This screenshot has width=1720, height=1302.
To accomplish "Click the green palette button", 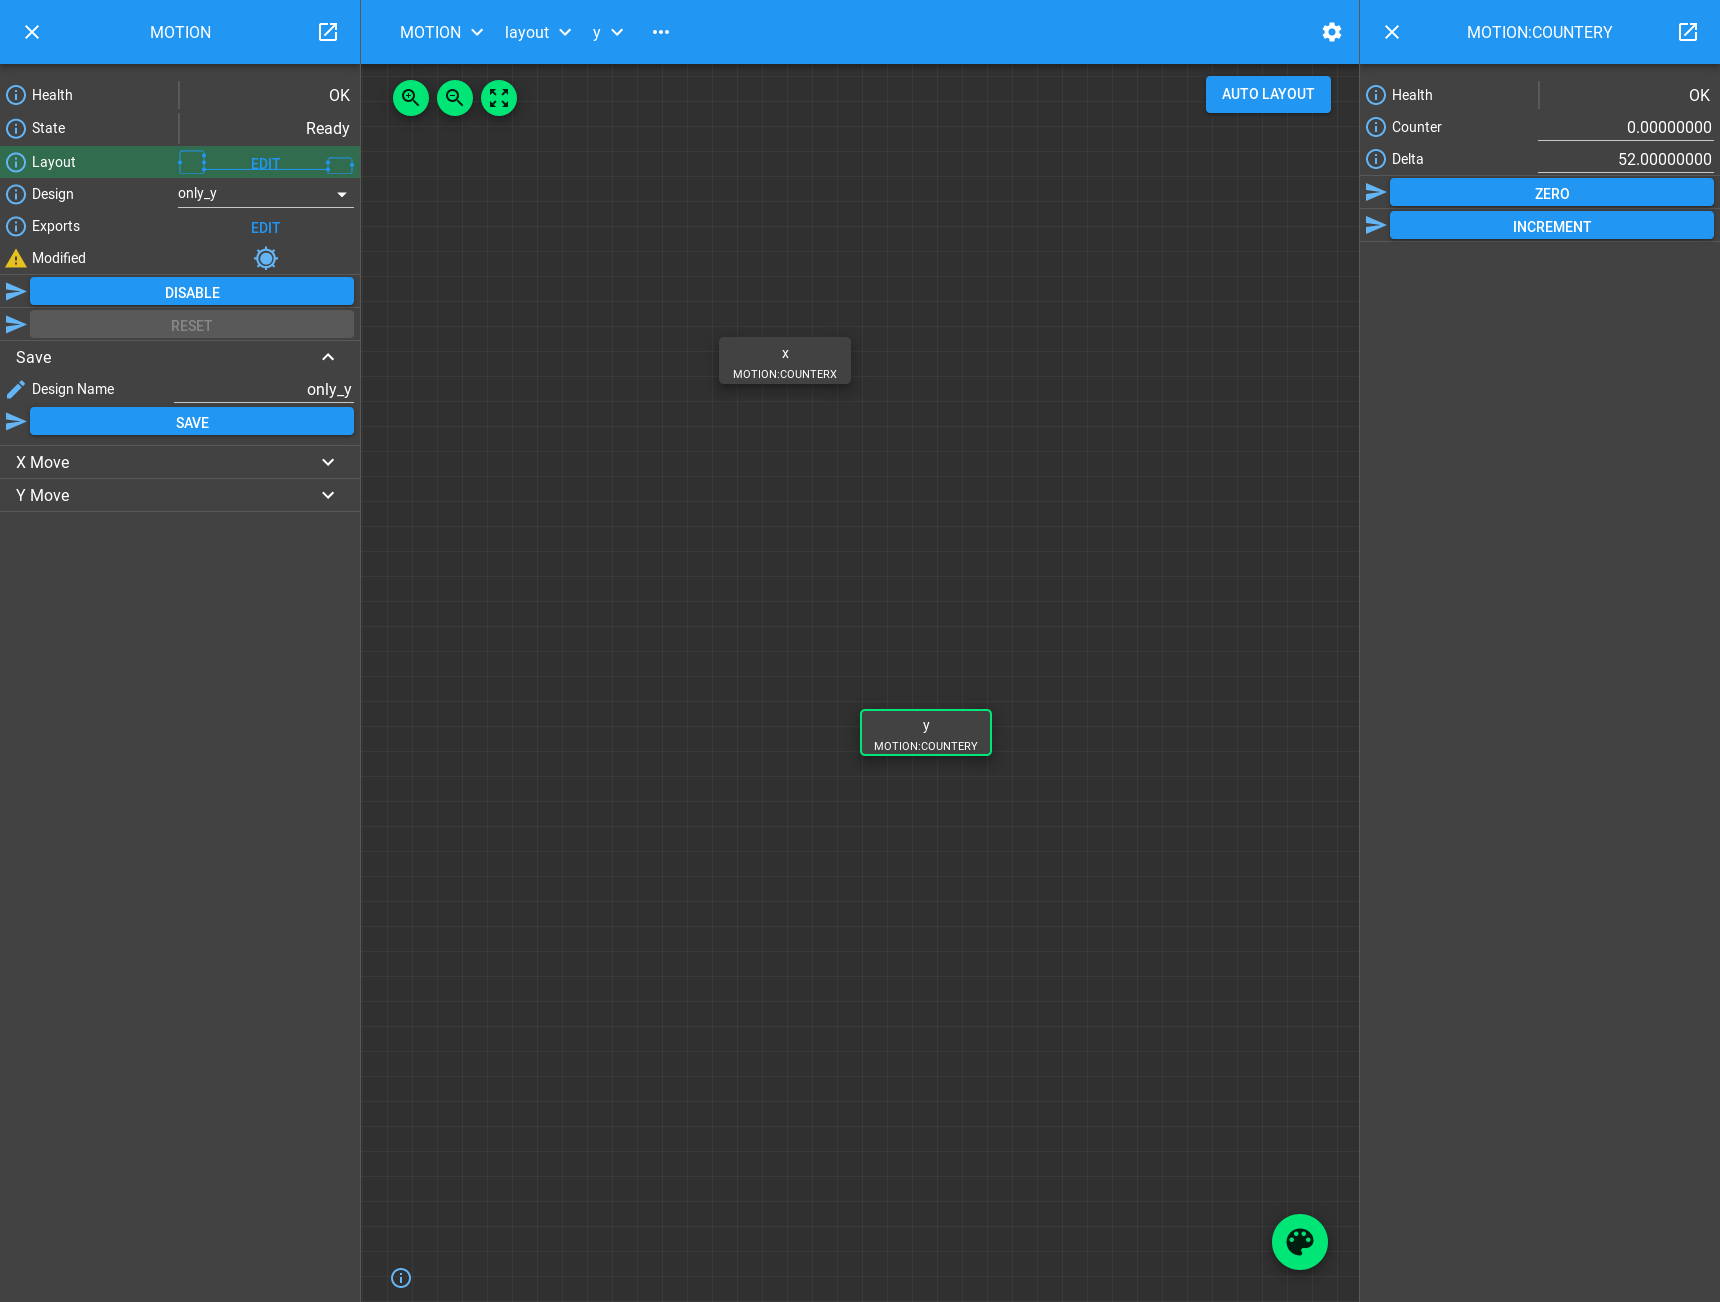I will coord(1299,1242).
